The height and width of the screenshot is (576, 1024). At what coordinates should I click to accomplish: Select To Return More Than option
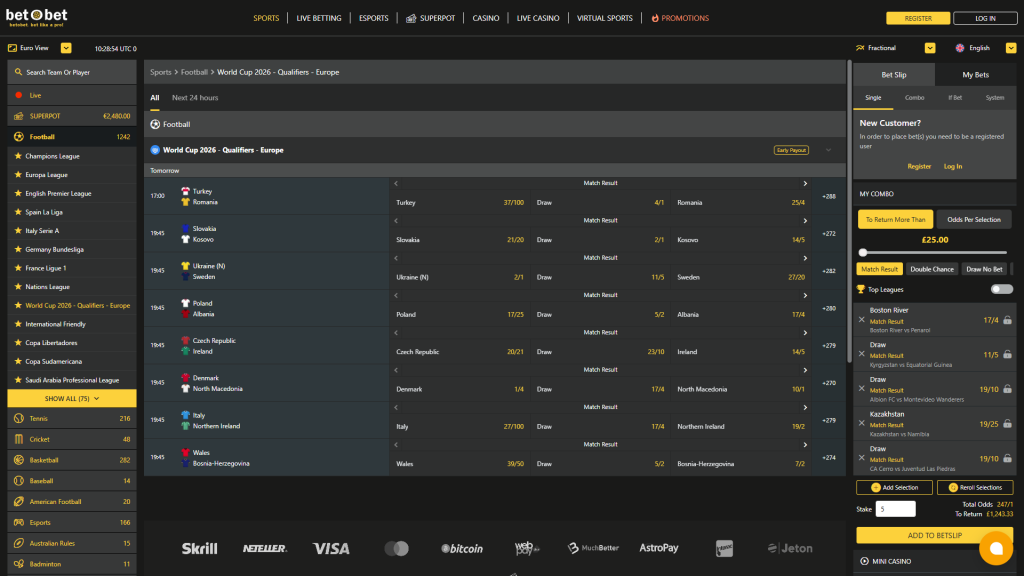[895, 219]
